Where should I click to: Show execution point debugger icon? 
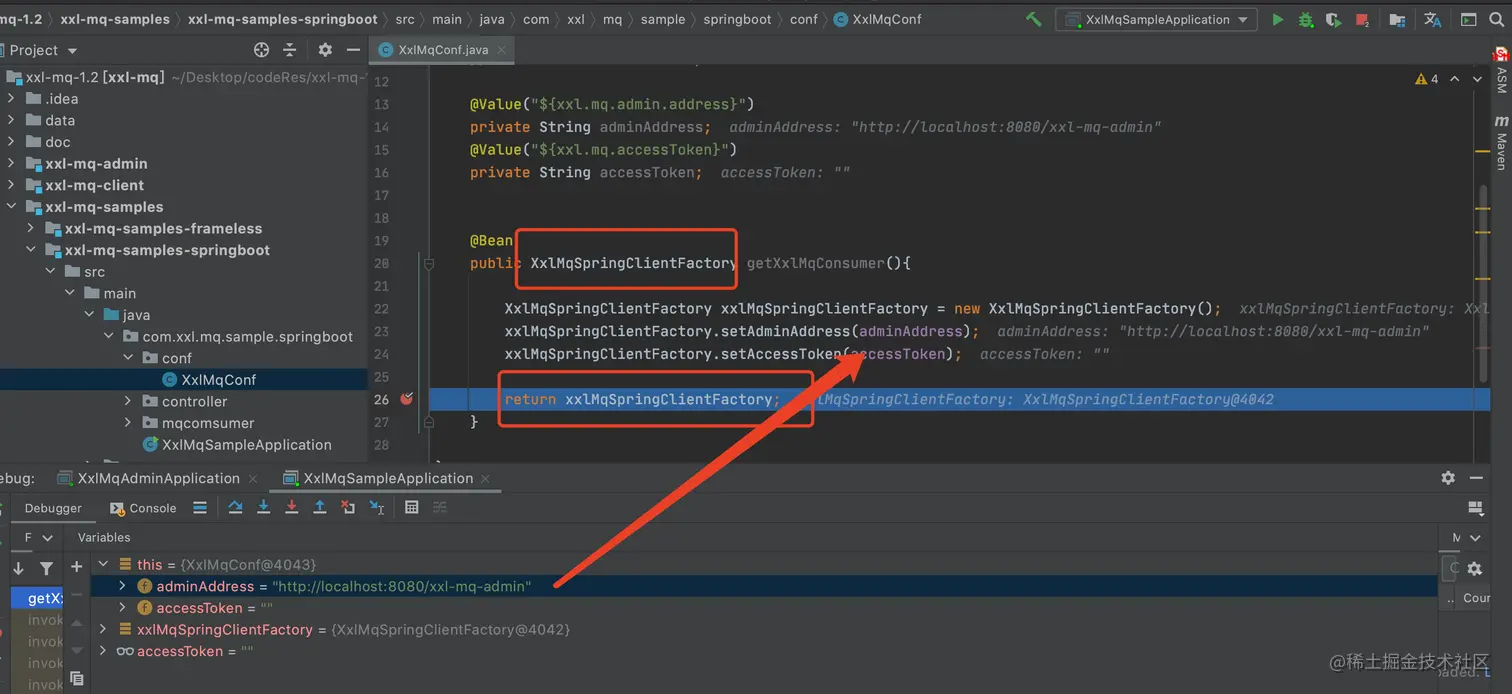coord(200,508)
